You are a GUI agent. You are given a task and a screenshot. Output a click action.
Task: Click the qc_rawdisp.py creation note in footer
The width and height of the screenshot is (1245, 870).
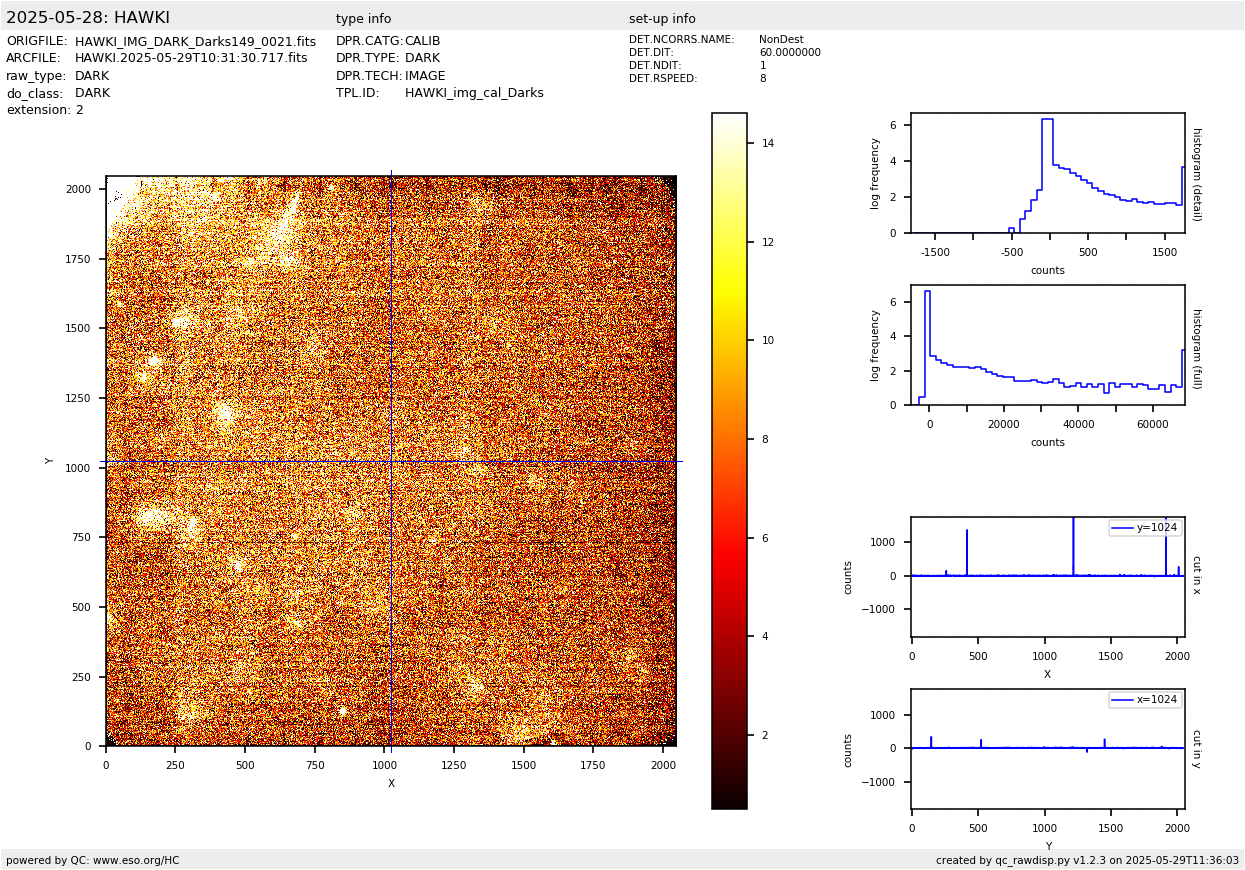click(1087, 860)
